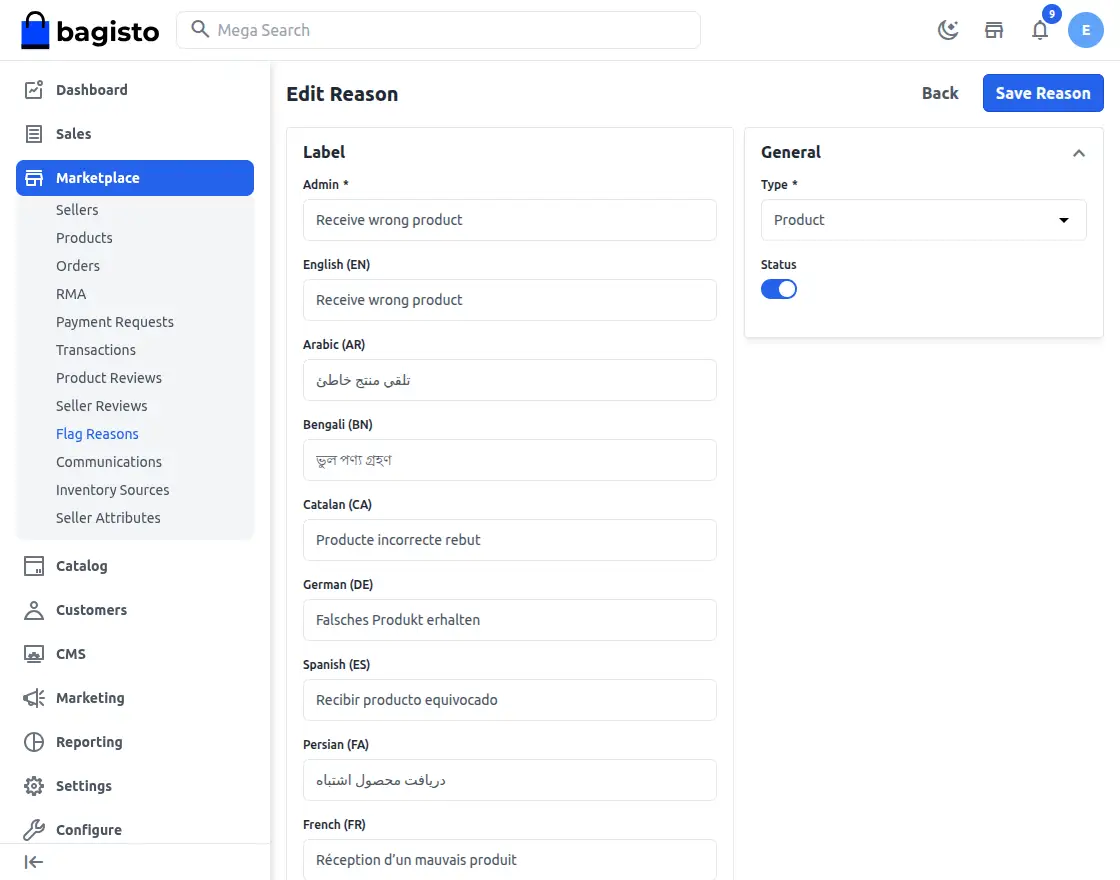Click the Back link
1120x880 pixels.
[x=940, y=93]
